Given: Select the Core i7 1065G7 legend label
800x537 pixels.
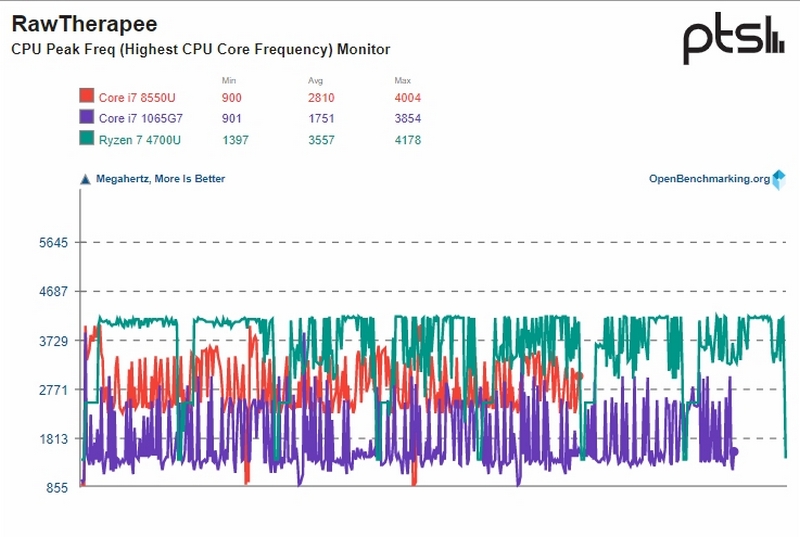Looking at the screenshot, I should click(140, 118).
